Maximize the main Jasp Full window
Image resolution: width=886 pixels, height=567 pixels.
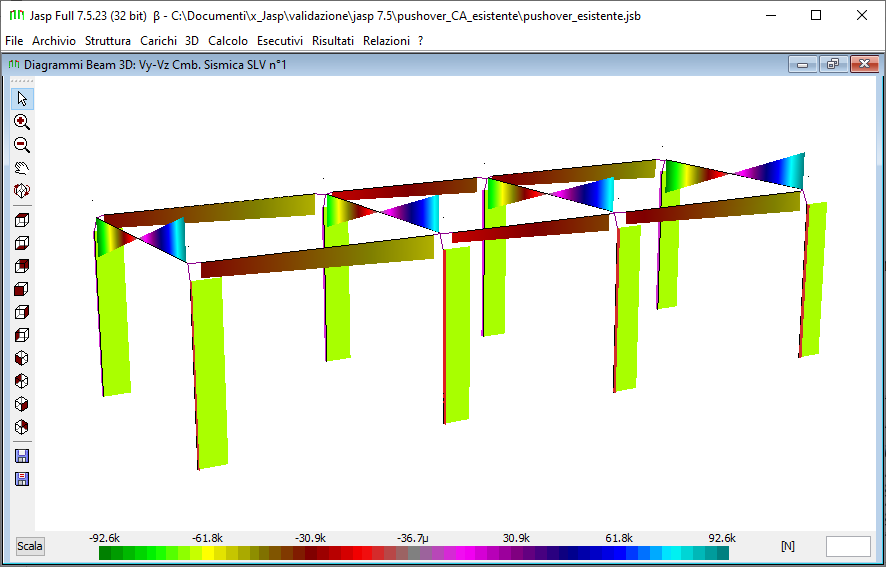816,15
